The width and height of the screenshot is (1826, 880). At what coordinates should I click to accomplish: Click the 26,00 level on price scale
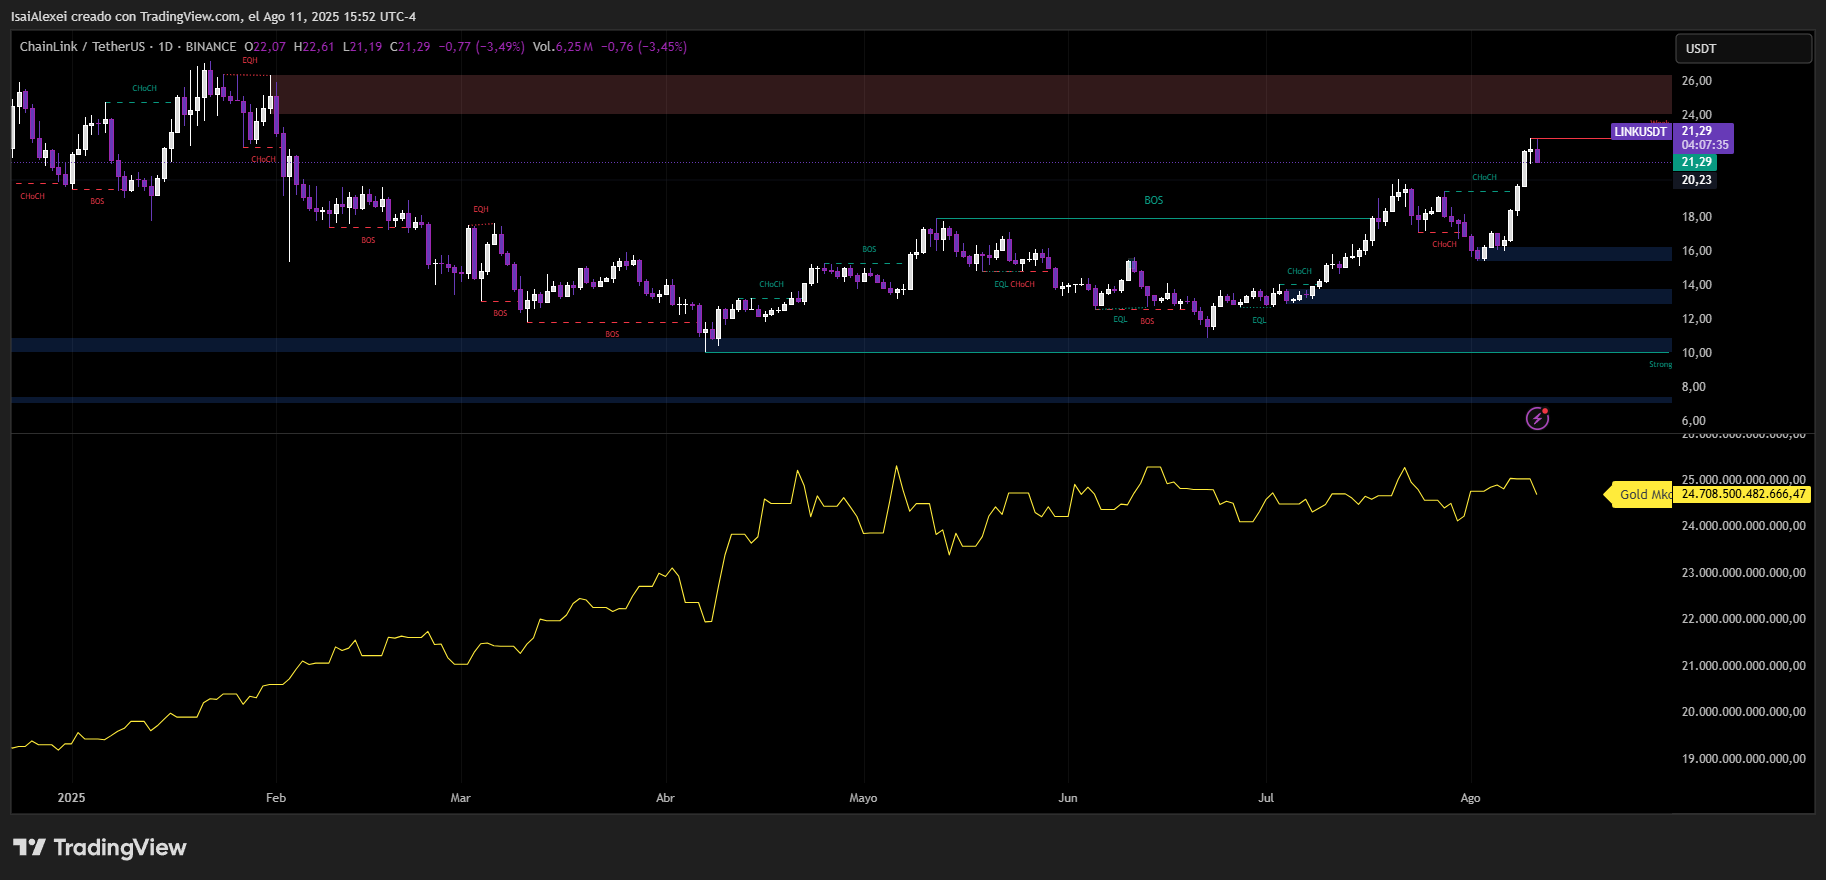[x=1696, y=81]
